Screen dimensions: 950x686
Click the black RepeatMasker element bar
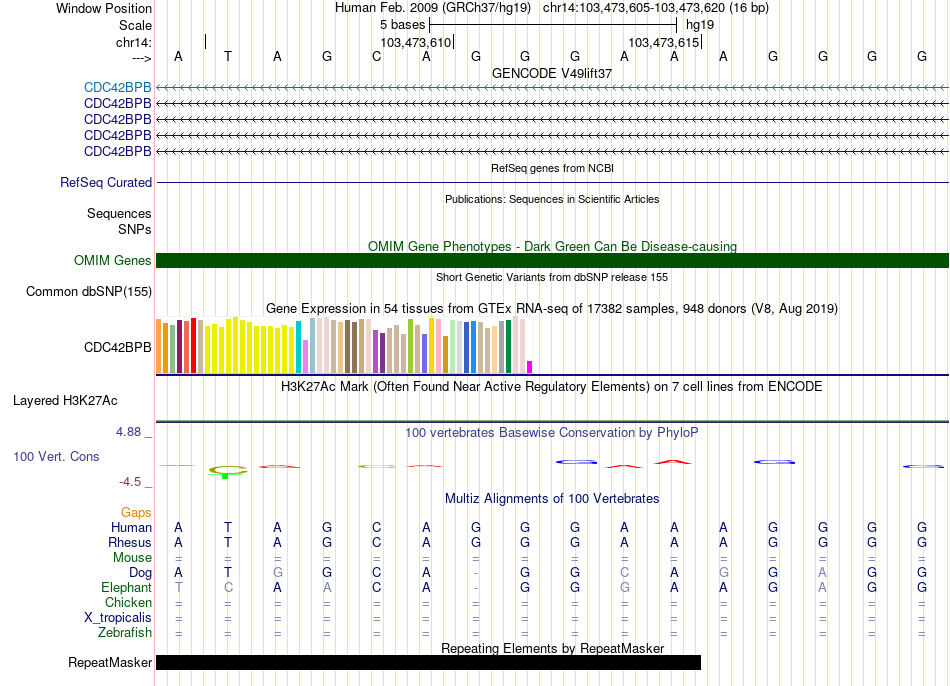tap(428, 662)
